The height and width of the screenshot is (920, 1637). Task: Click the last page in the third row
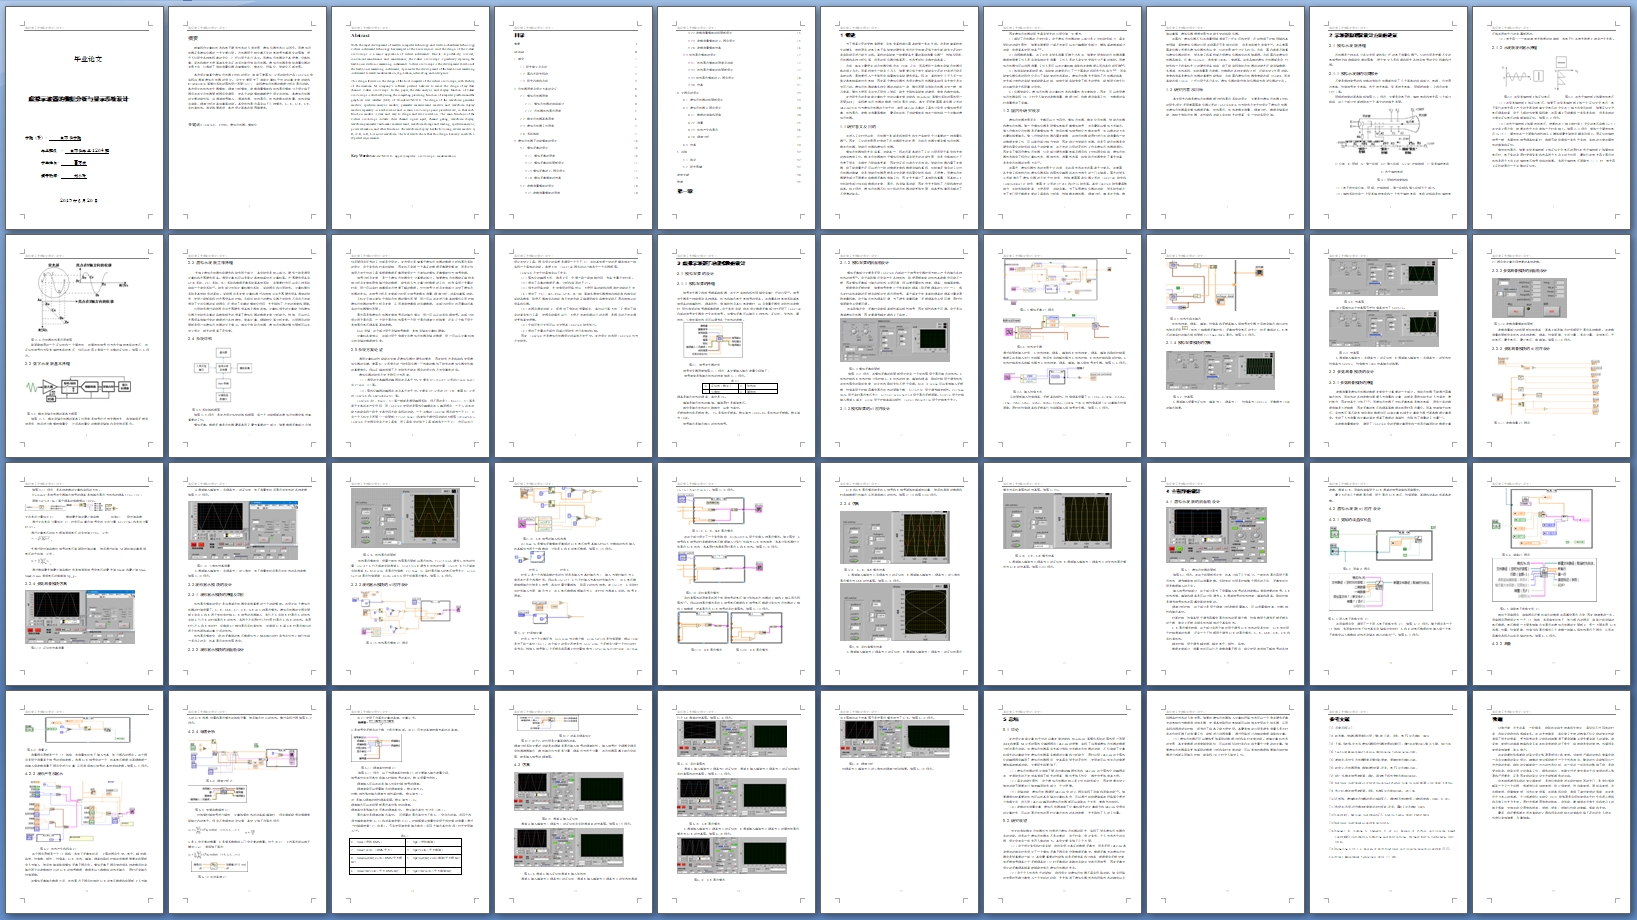(x=1551, y=573)
